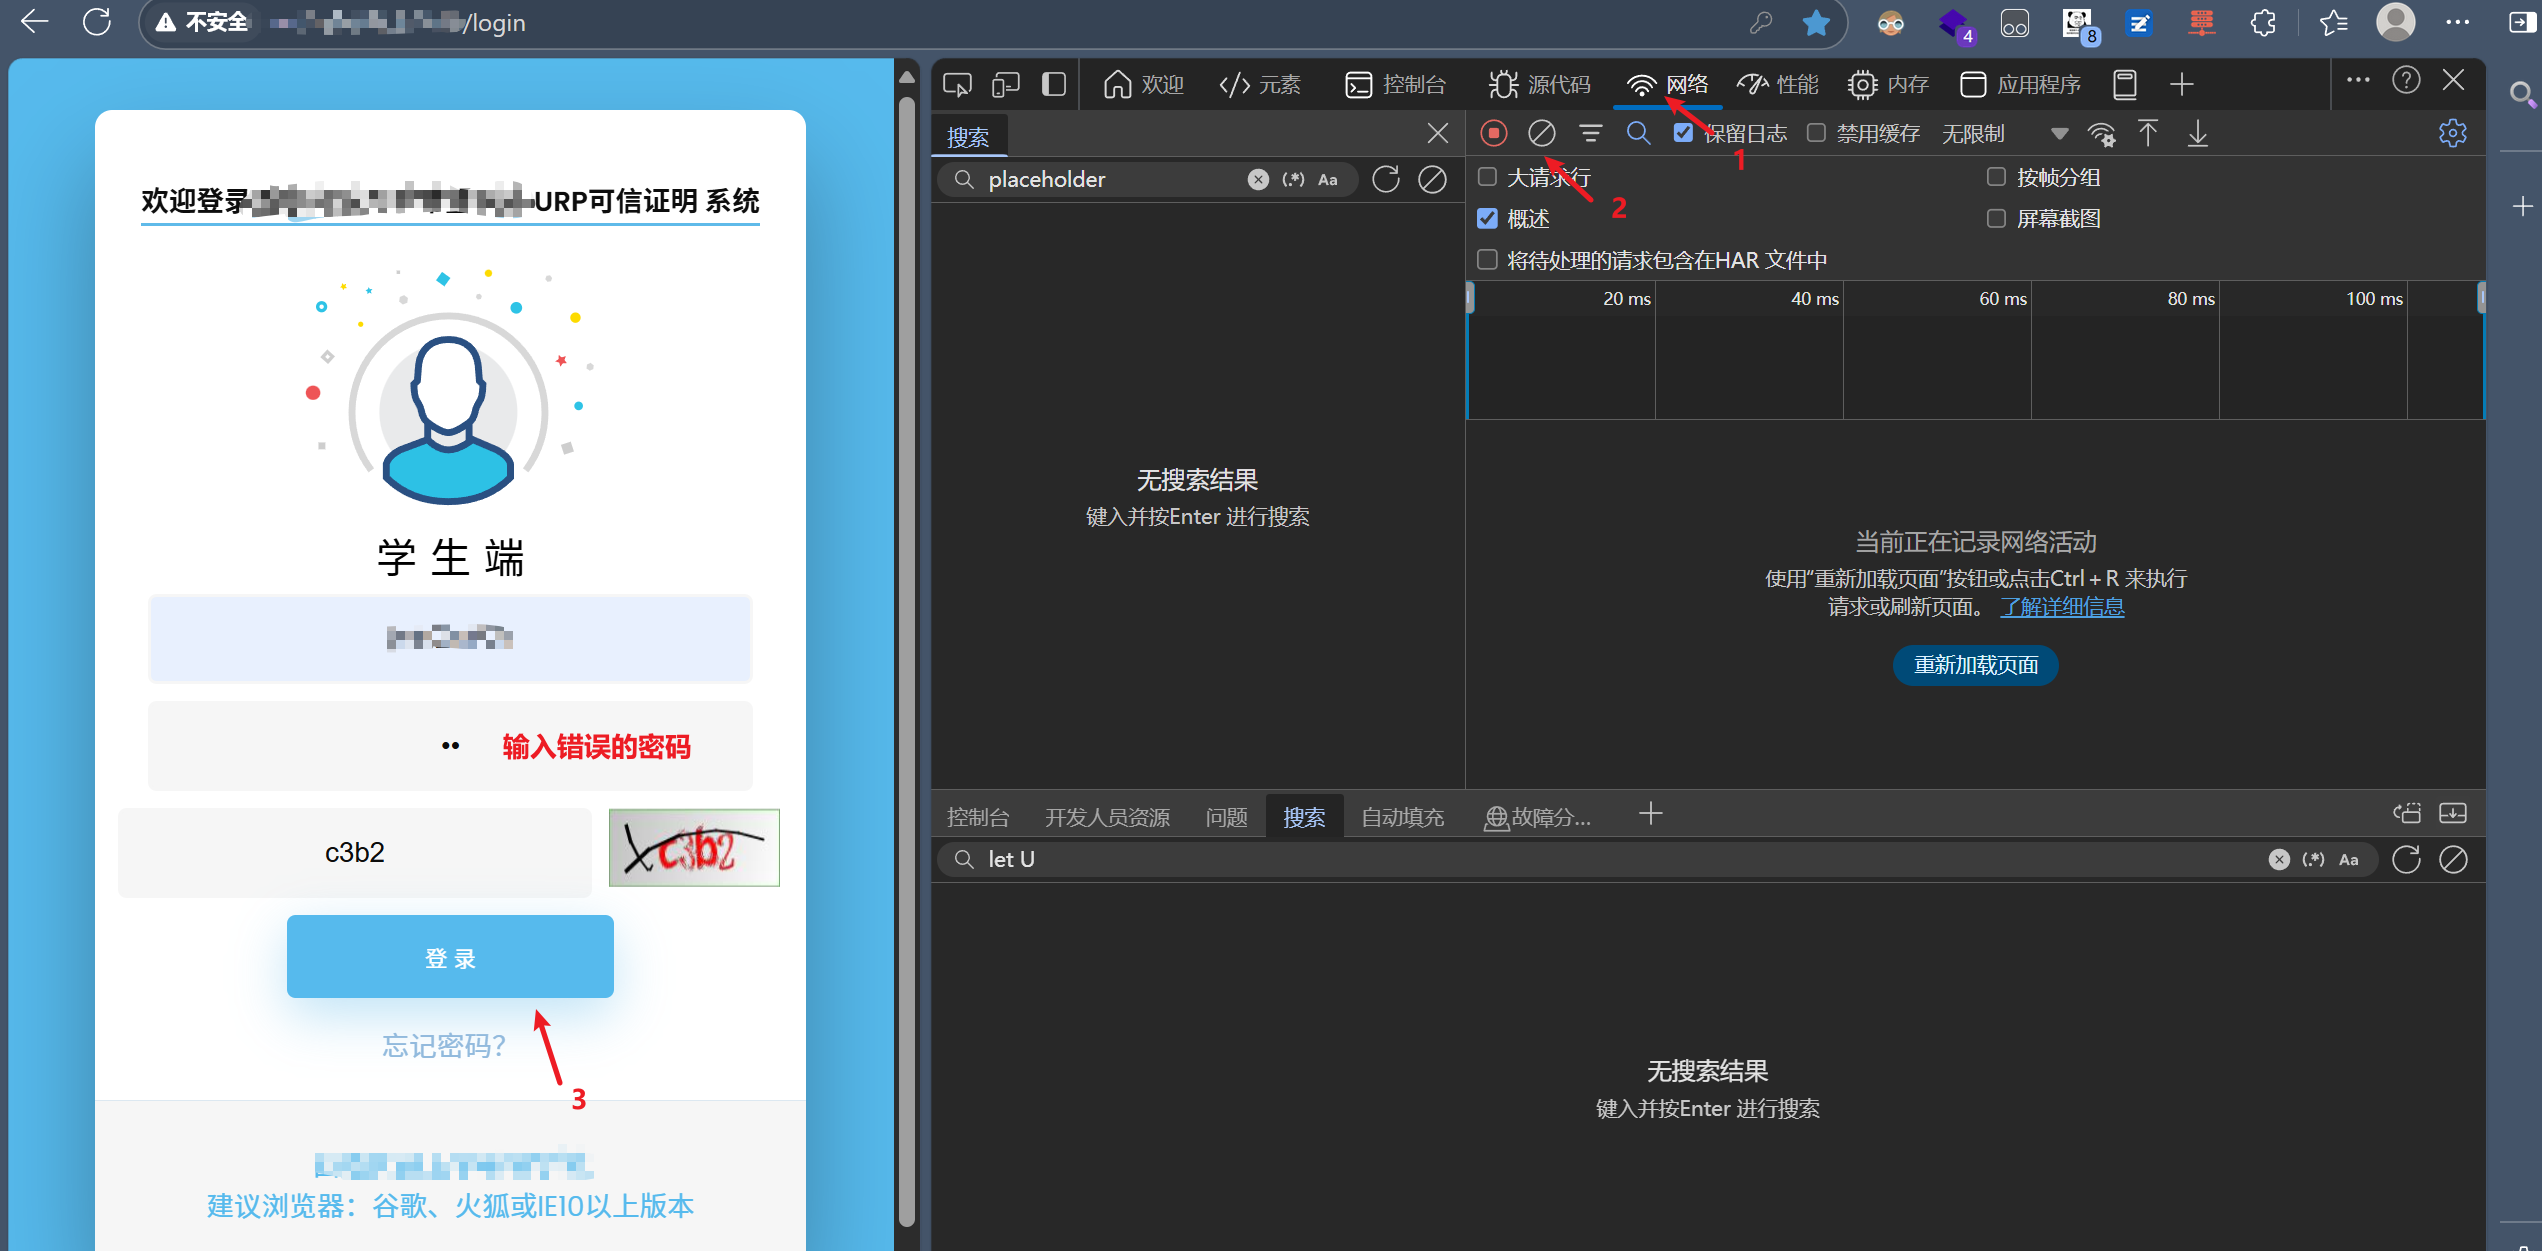
Task: Click the network search magnifier icon
Action: coord(1638,133)
